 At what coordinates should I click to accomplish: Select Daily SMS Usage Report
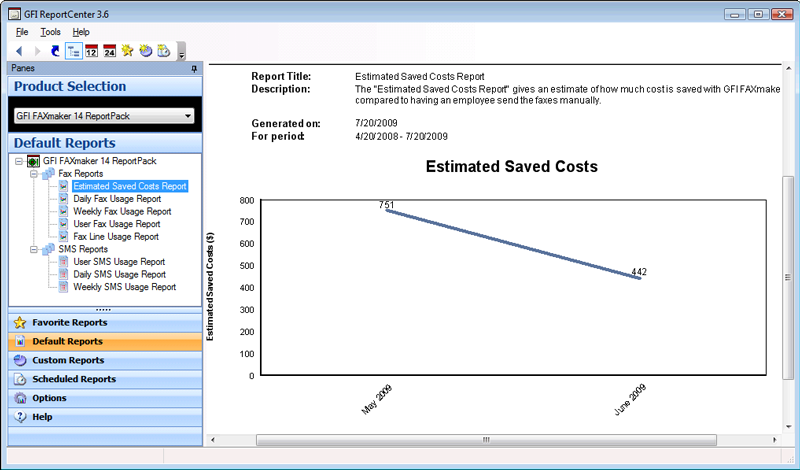[119, 275]
